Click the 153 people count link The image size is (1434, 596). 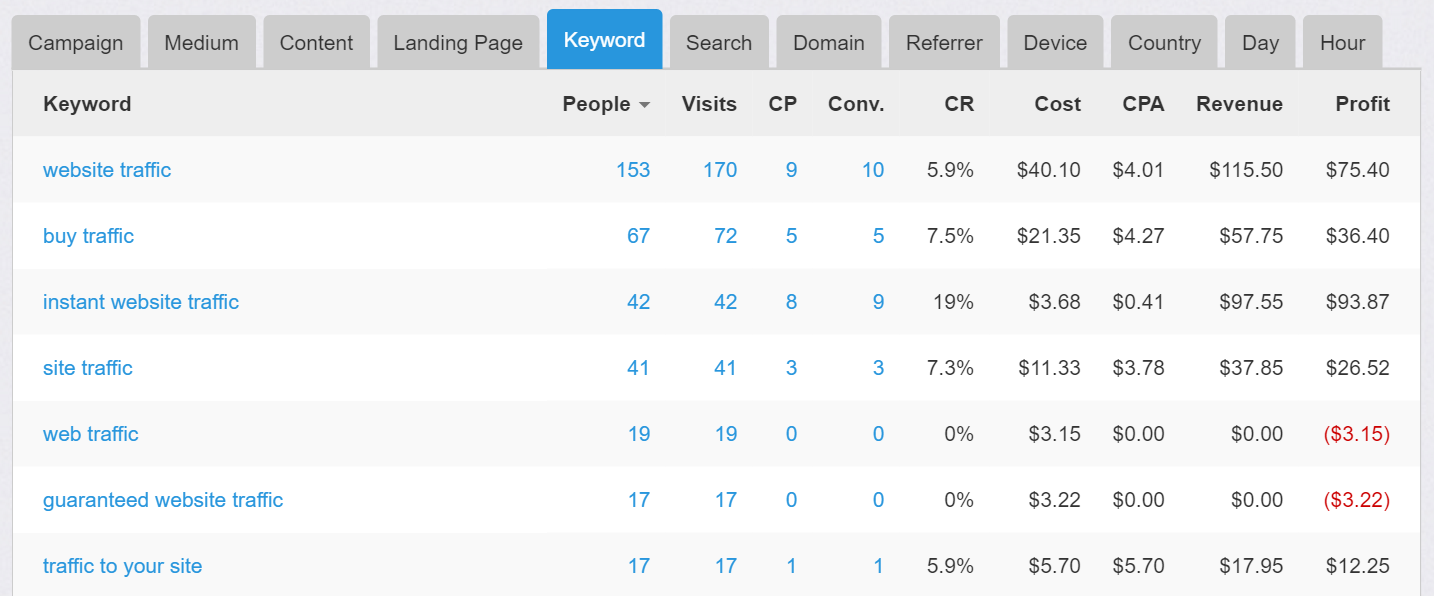point(633,170)
